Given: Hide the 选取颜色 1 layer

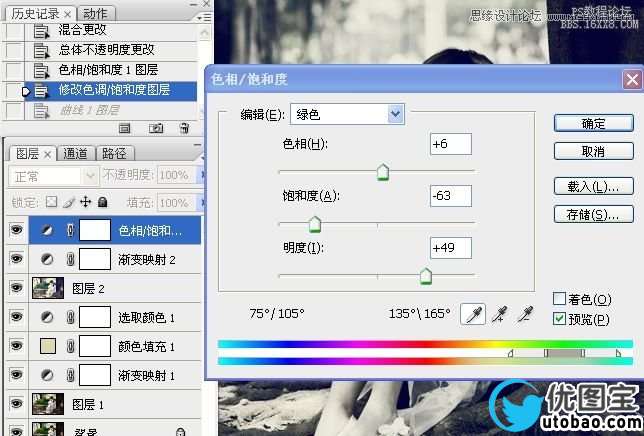Looking at the screenshot, I should coord(16,317).
